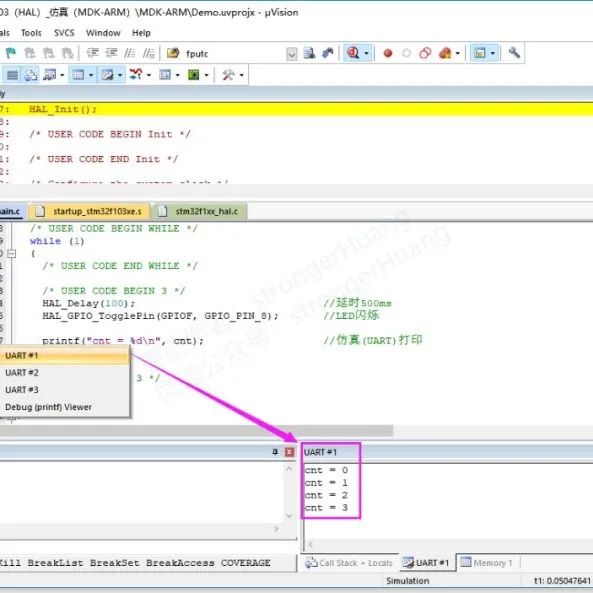This screenshot has height=593, width=593.
Task: Open Configuration wrench icon
Action: pyautogui.click(x=514, y=53)
